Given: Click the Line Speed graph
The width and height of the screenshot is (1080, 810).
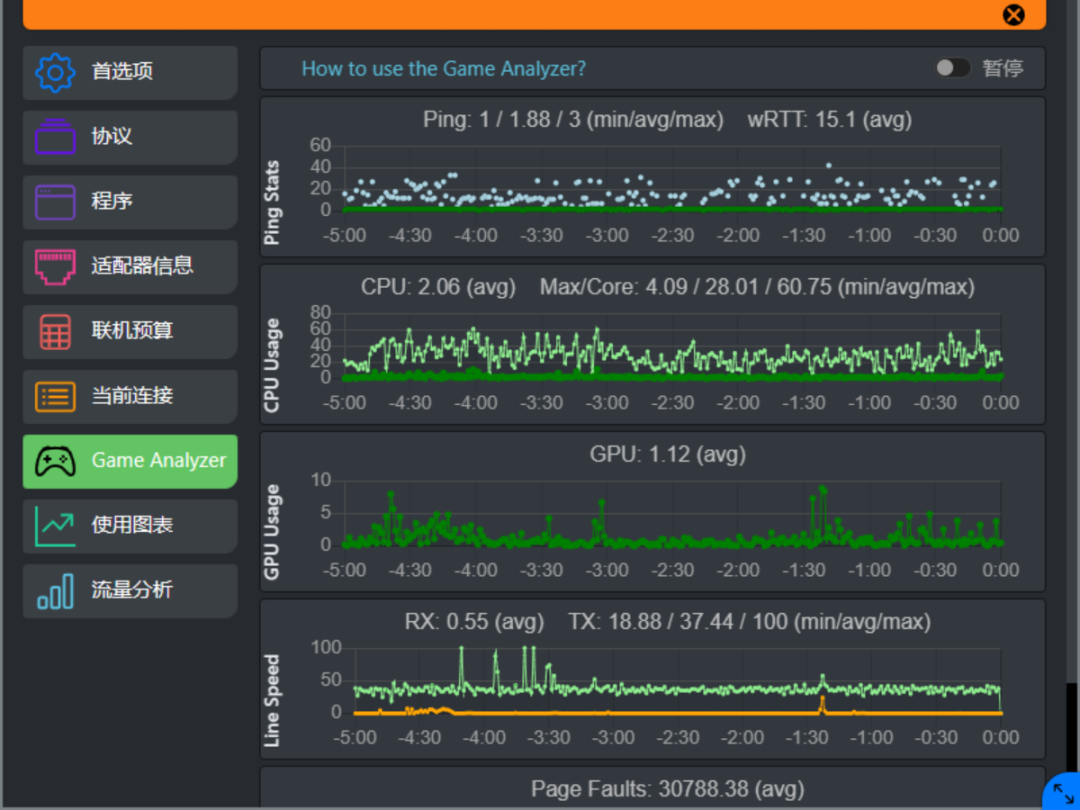Looking at the screenshot, I should [x=676, y=680].
